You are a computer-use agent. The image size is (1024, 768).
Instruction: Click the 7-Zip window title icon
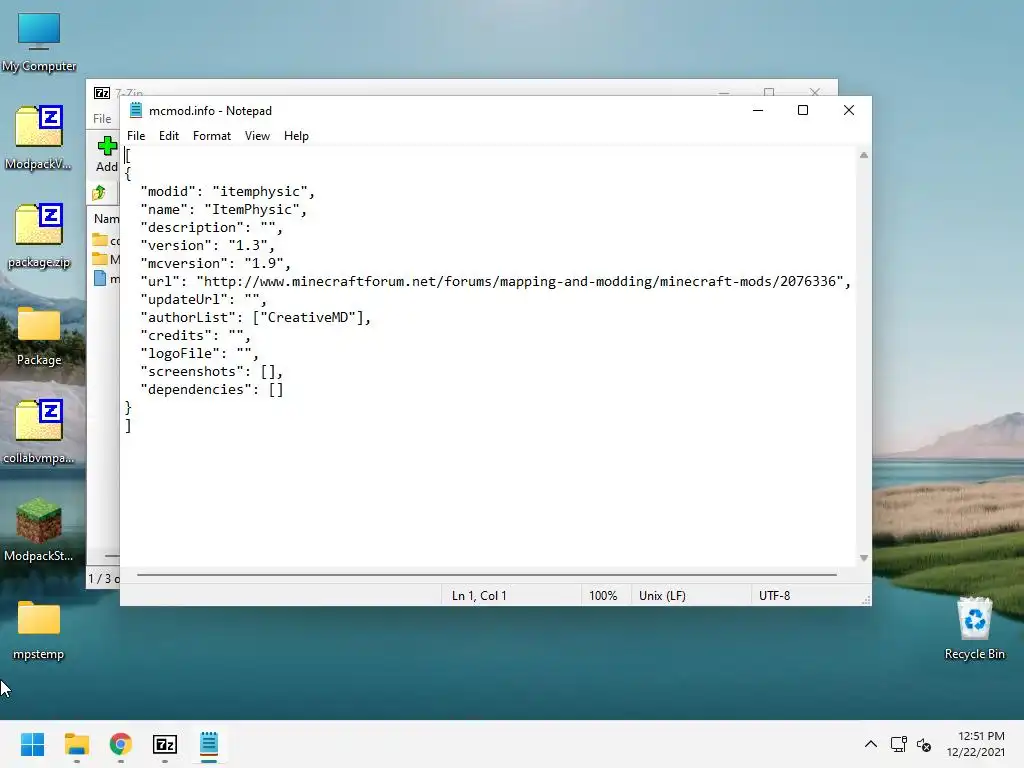coord(102,93)
